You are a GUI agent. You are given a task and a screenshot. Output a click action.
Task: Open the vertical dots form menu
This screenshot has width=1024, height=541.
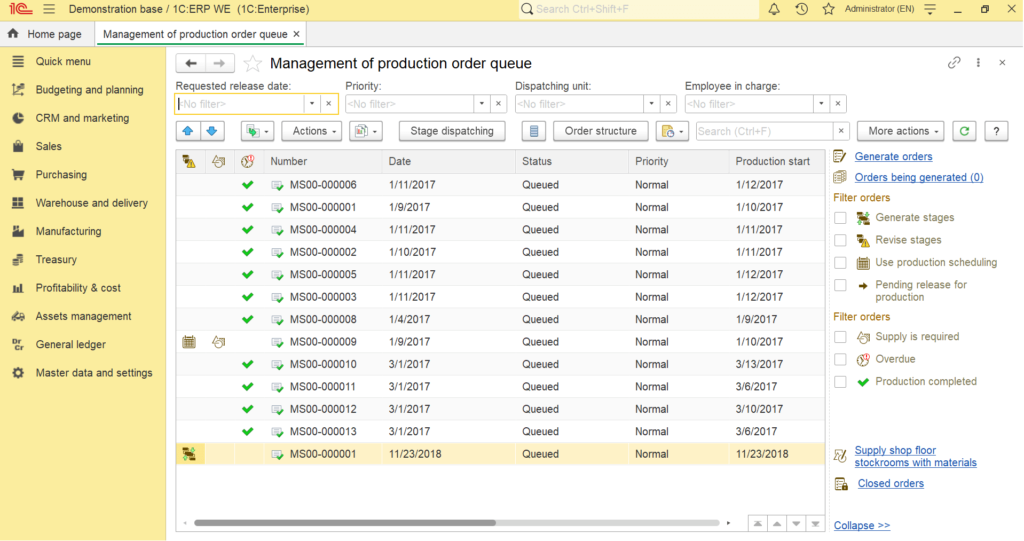tap(978, 63)
